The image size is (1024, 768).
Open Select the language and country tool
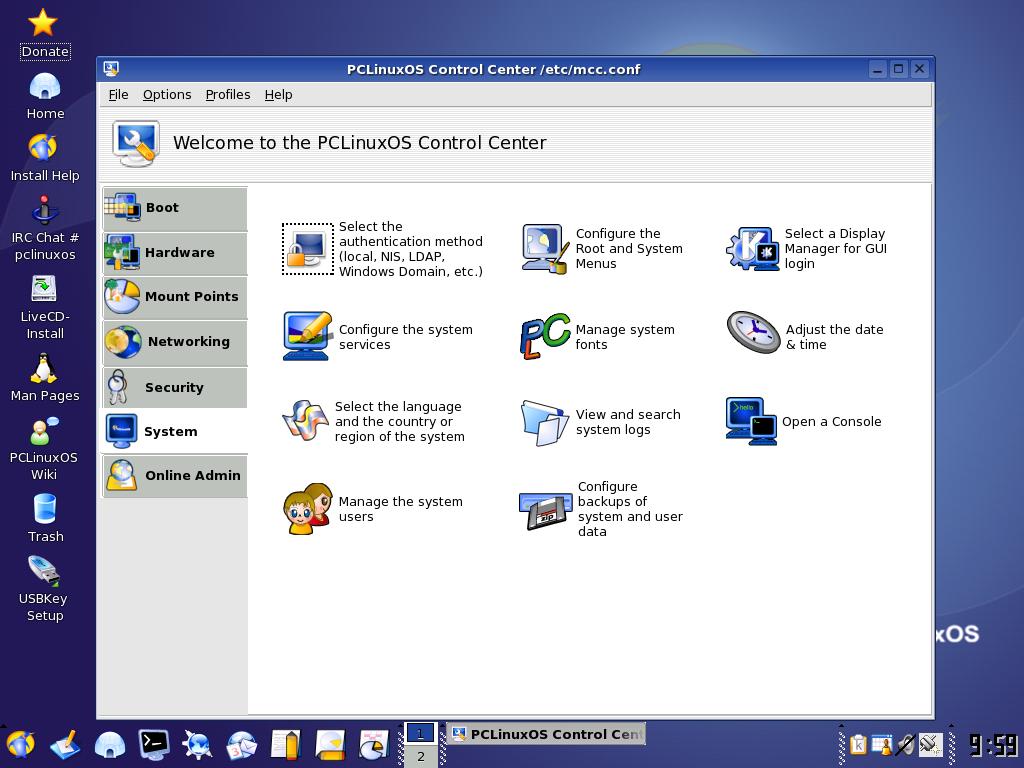(374, 421)
